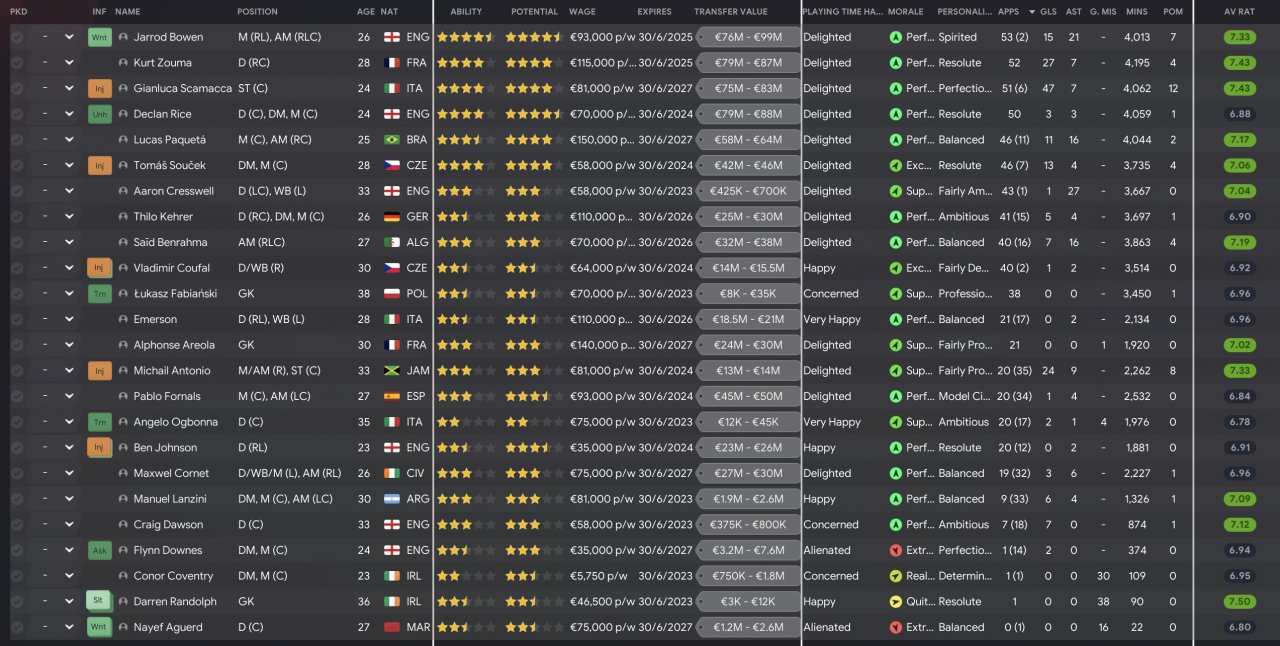The height and width of the screenshot is (646, 1280).
Task: Click Darren Randolph's 'Slt' status badge
Action: [x=100, y=601]
